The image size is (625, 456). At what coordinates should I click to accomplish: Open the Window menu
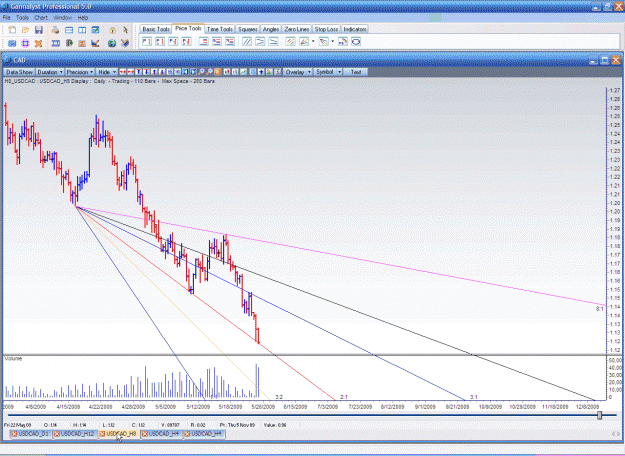point(62,18)
